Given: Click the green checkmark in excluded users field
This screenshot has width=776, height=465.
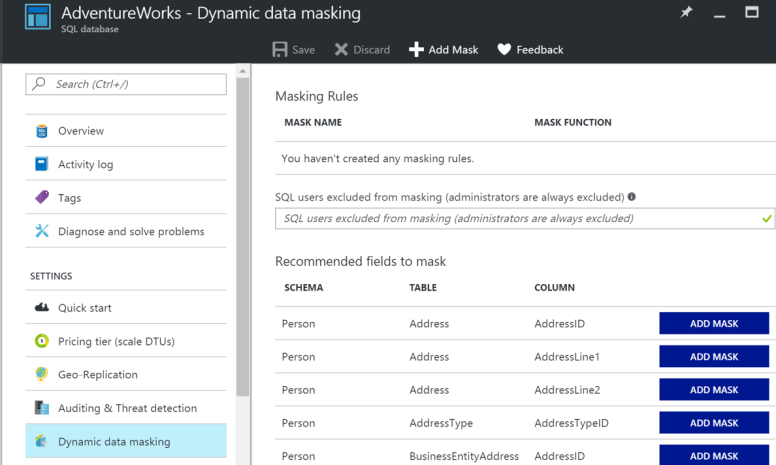Looking at the screenshot, I should 767,219.
